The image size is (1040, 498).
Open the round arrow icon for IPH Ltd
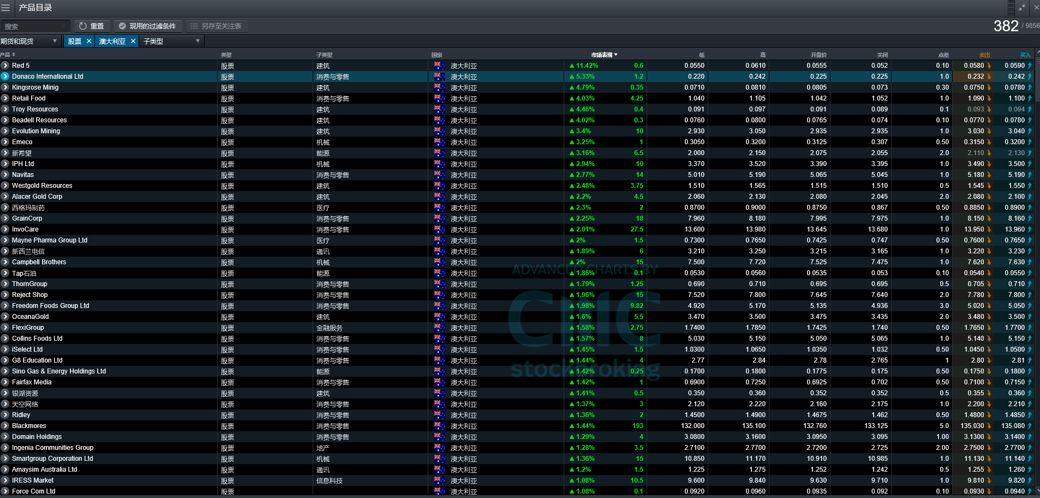(5, 164)
